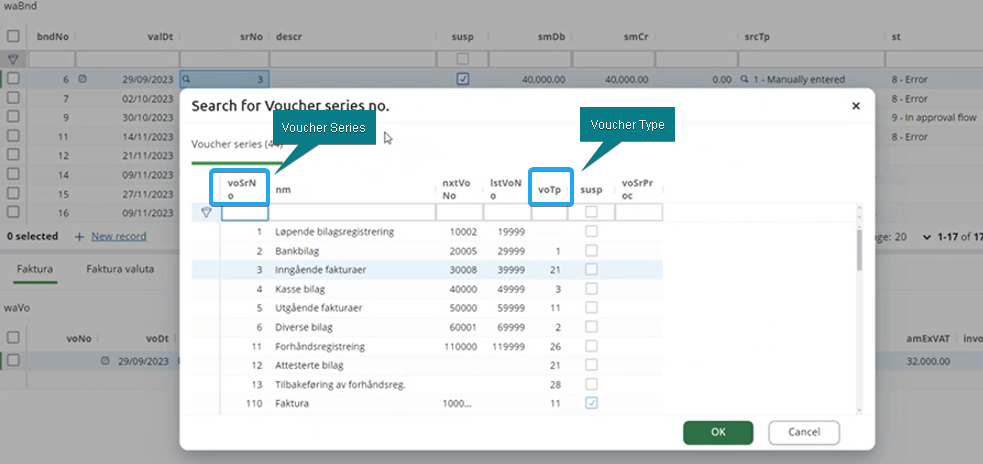Sort the dialog grid by the voTp column header
983x464 pixels.
[x=548, y=188]
